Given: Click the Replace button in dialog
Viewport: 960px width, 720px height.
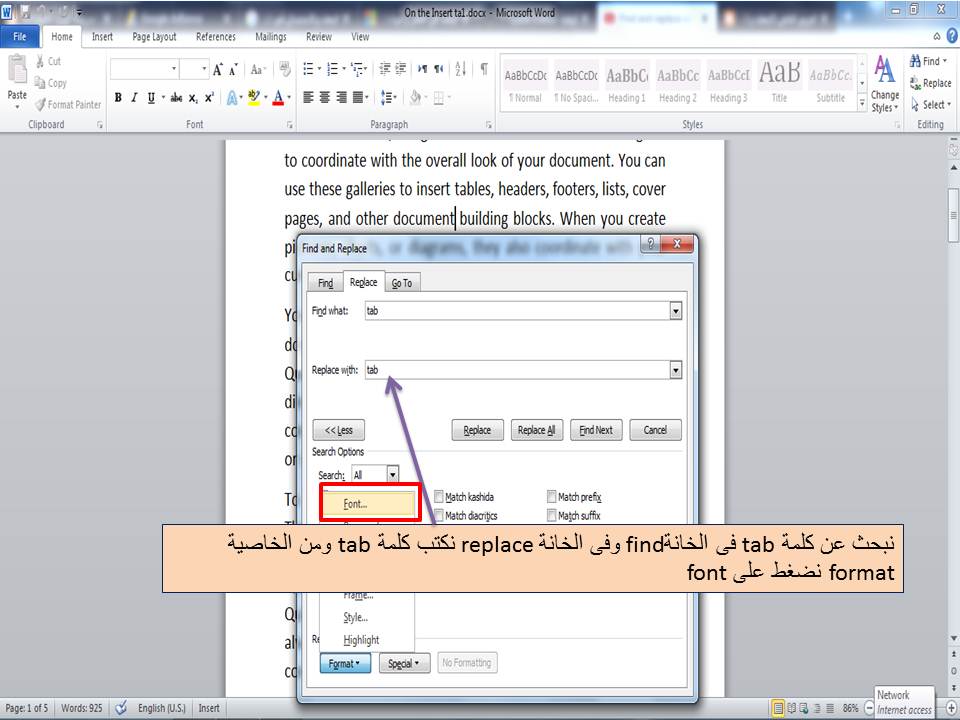Looking at the screenshot, I should click(477, 430).
